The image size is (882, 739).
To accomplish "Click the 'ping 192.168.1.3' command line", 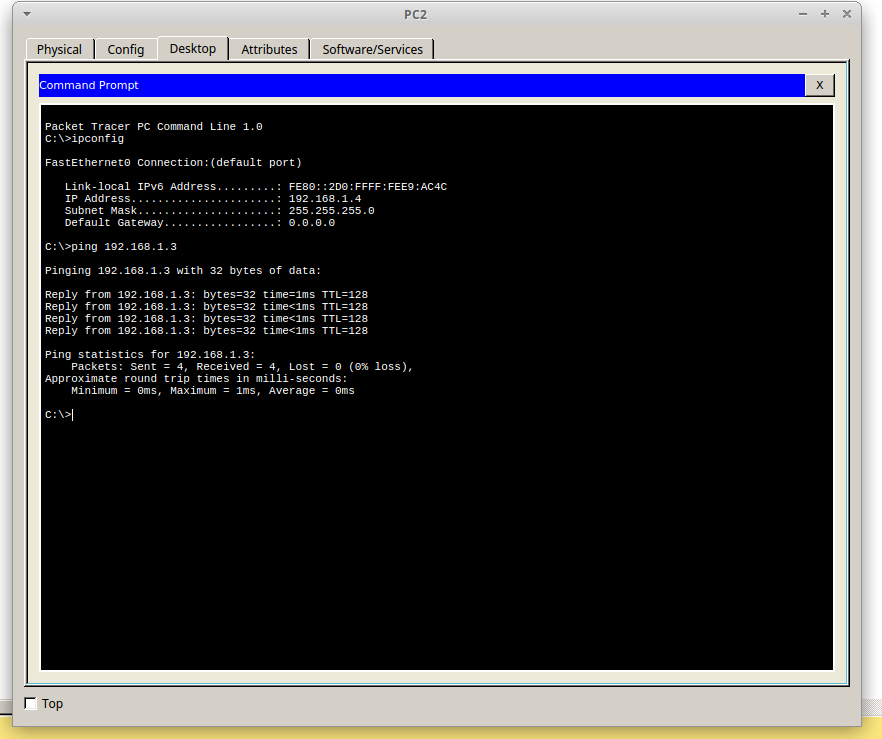I will pyautogui.click(x=111, y=247).
